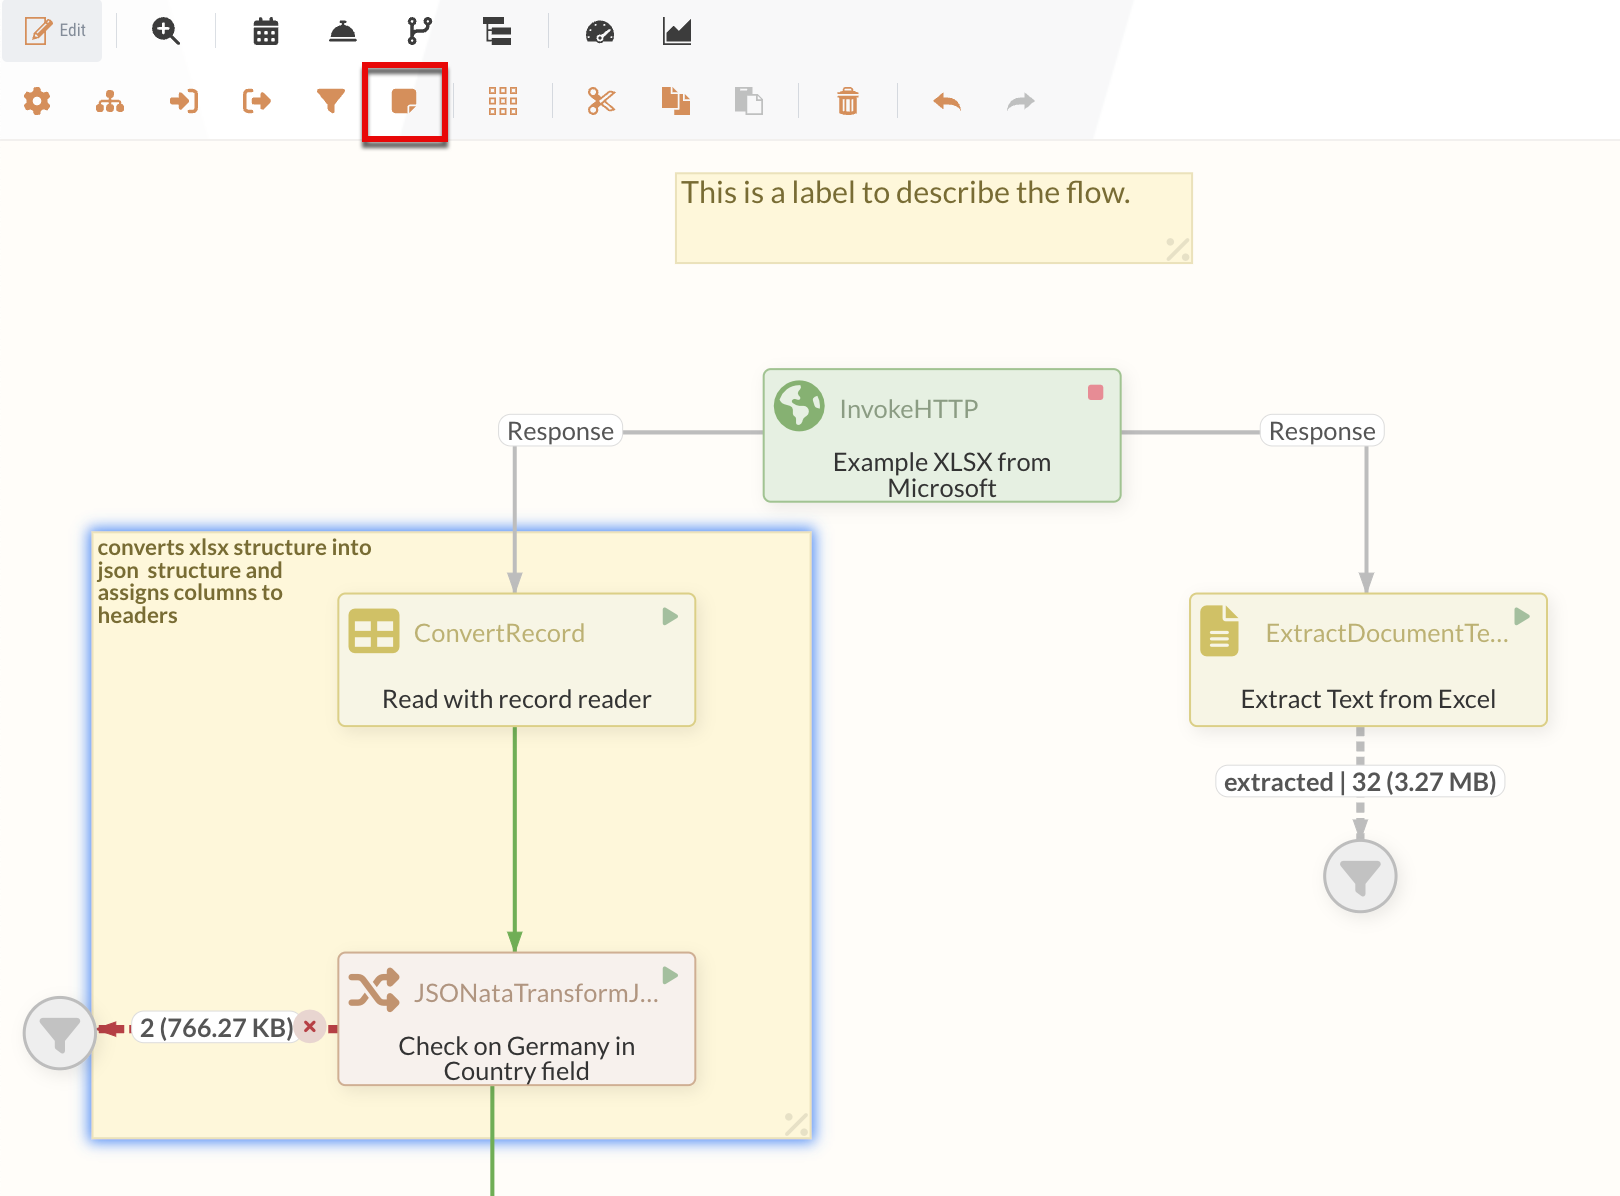Click resize handle of yellow label
Viewport: 1620px width, 1196px height.
pyautogui.click(x=796, y=1124)
